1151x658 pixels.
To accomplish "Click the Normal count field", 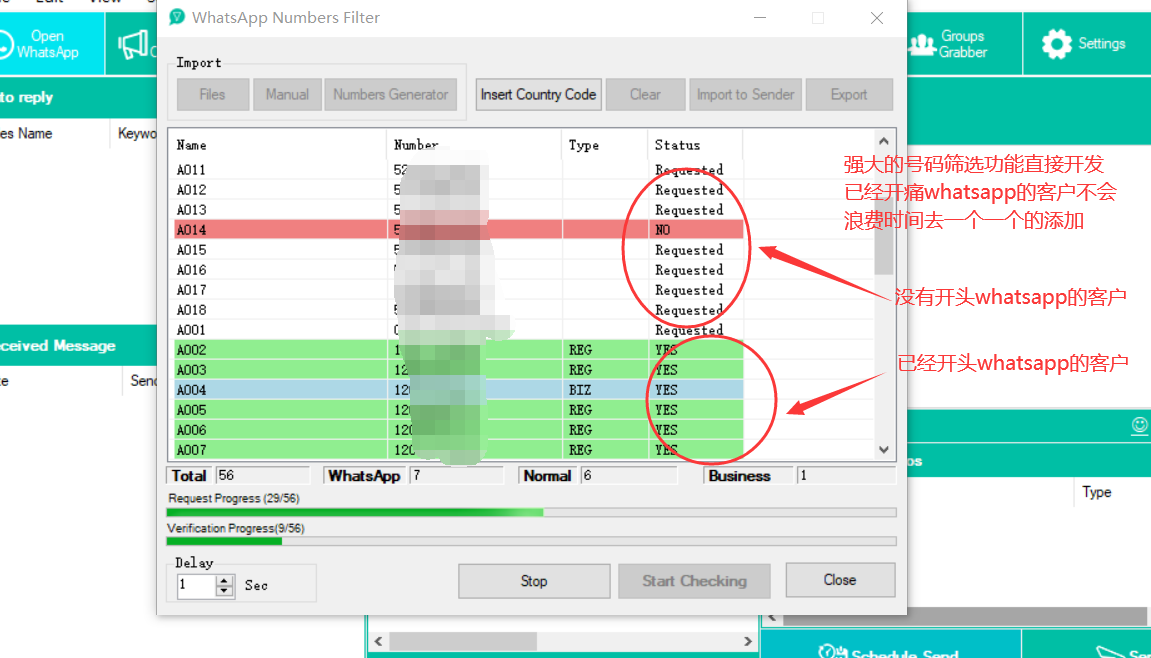I will [x=628, y=475].
